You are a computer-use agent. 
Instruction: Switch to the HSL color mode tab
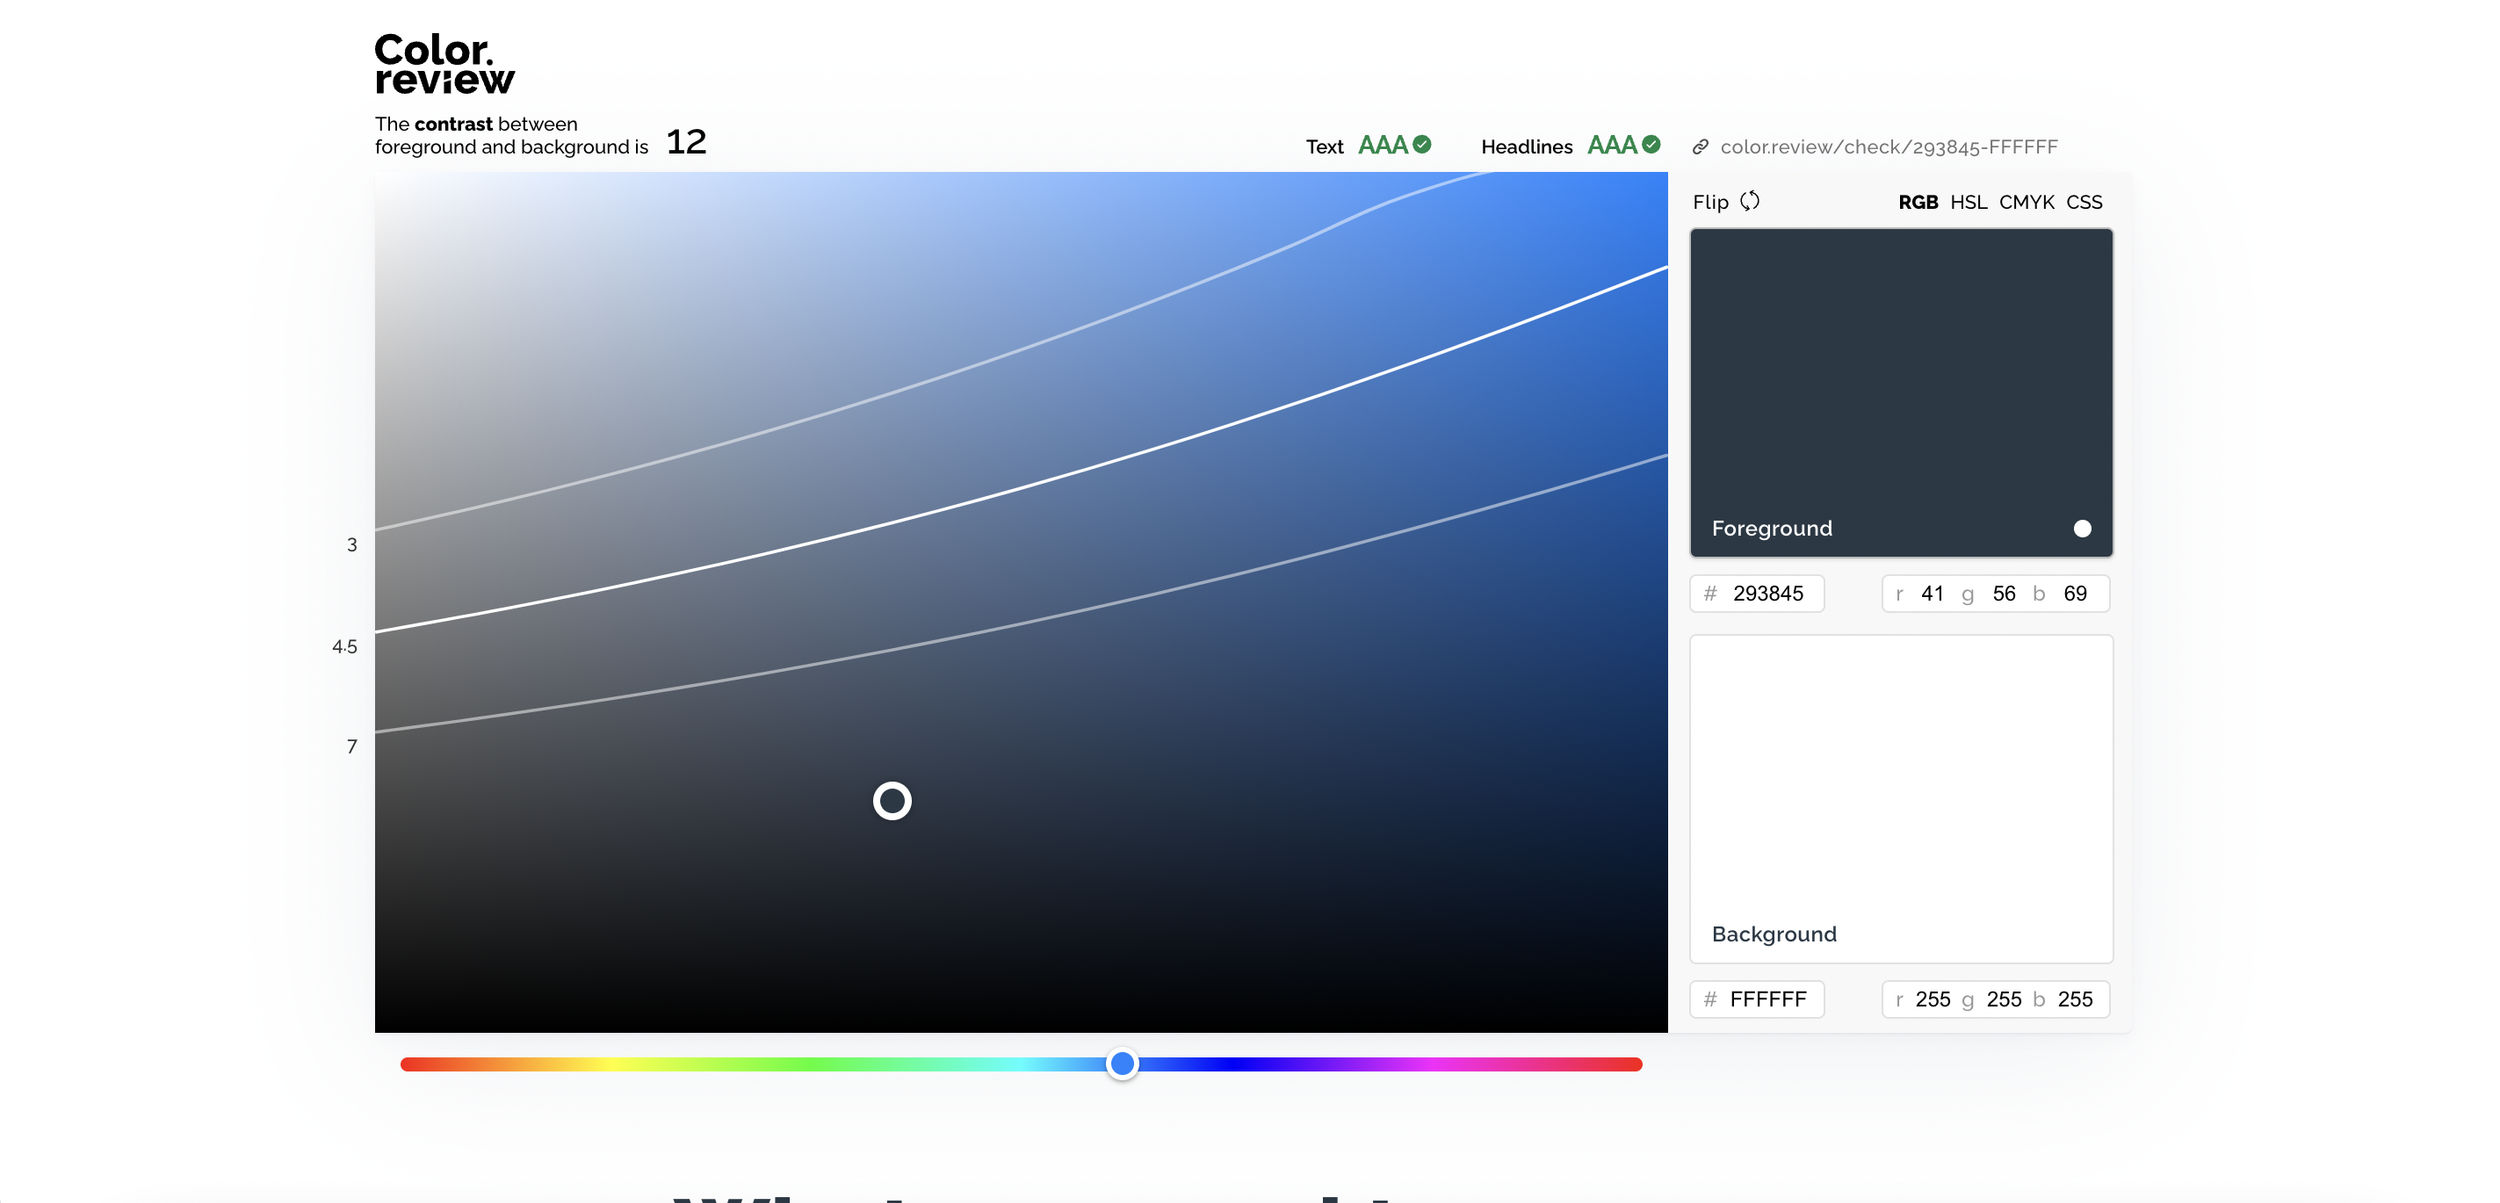pyautogui.click(x=1968, y=202)
